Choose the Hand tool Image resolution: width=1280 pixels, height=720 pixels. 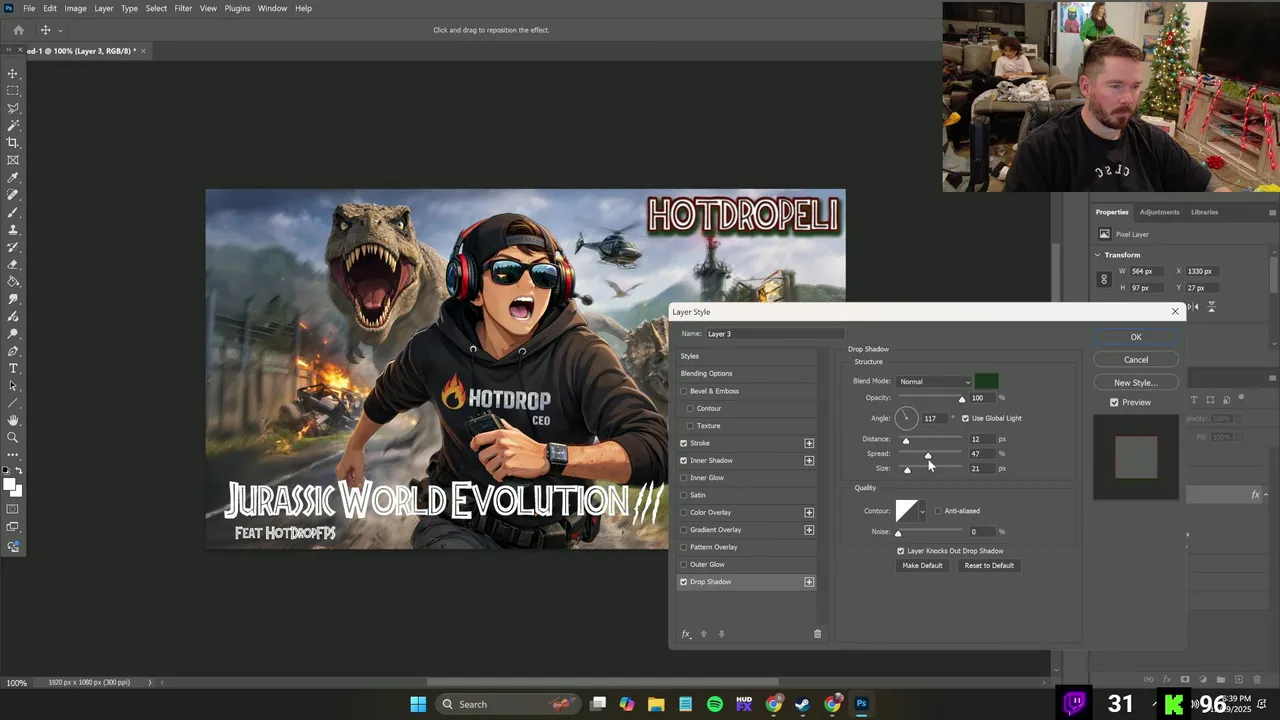point(13,420)
